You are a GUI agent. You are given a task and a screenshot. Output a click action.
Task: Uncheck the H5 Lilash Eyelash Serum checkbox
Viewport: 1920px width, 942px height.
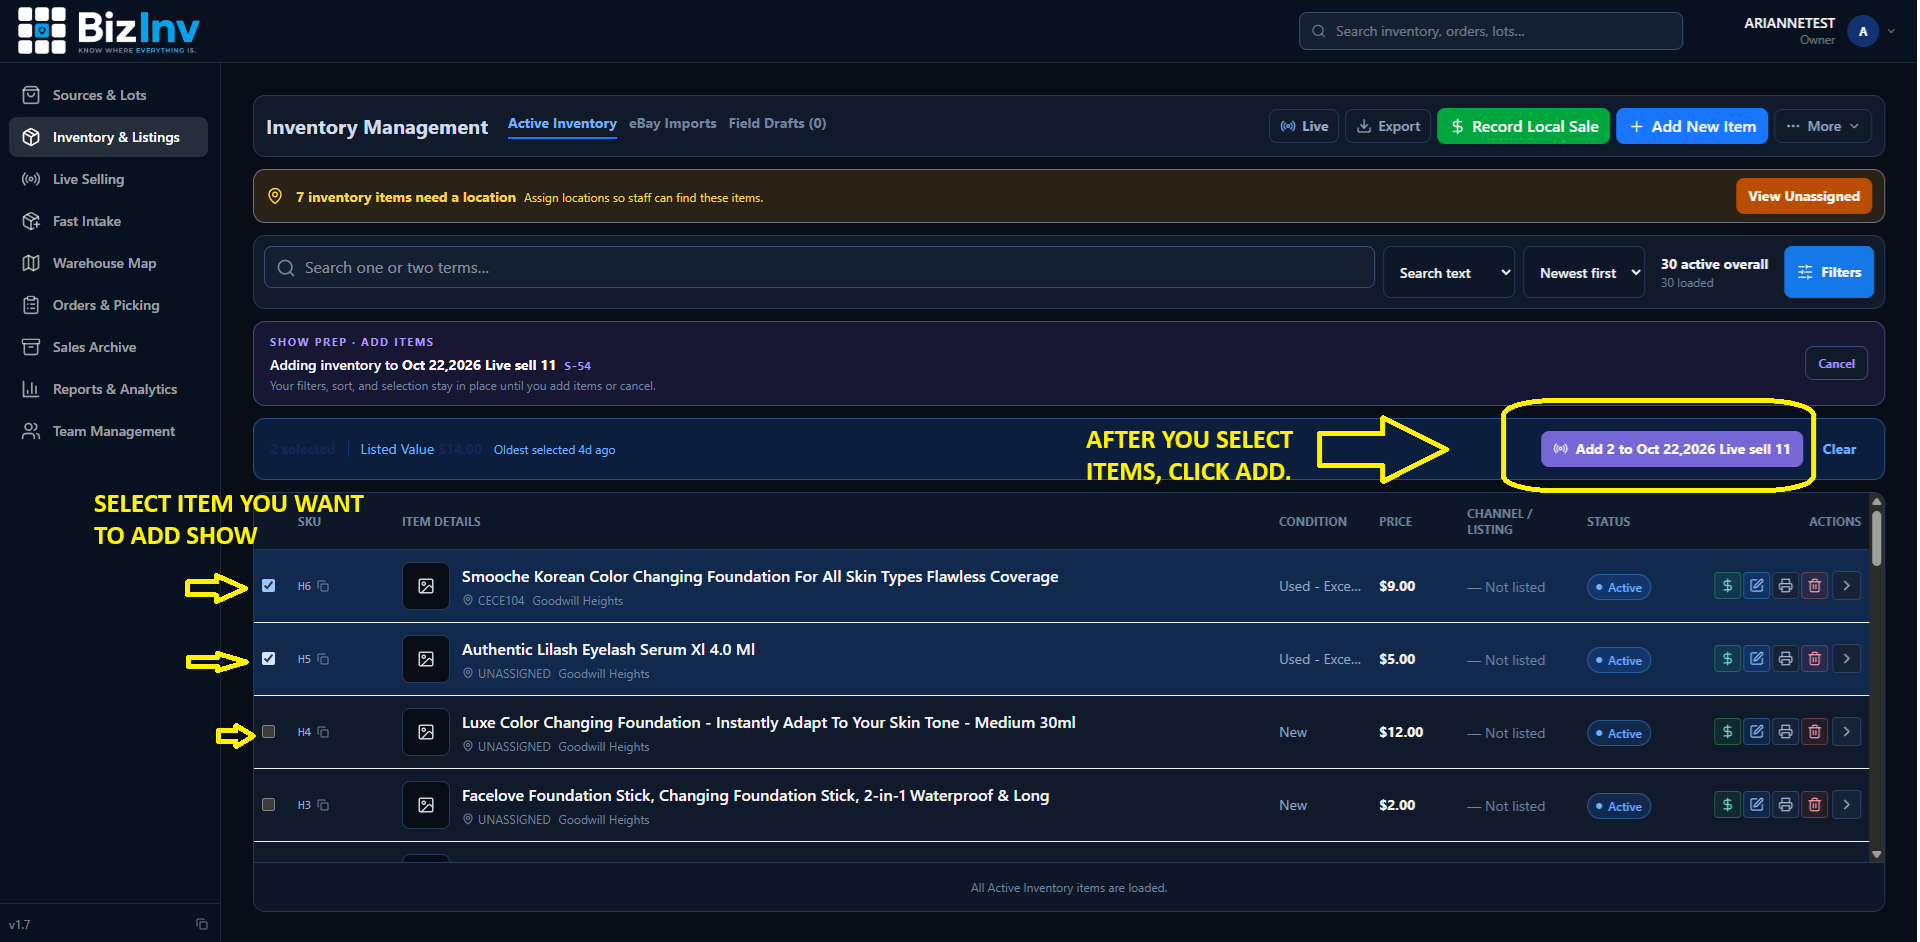268,659
